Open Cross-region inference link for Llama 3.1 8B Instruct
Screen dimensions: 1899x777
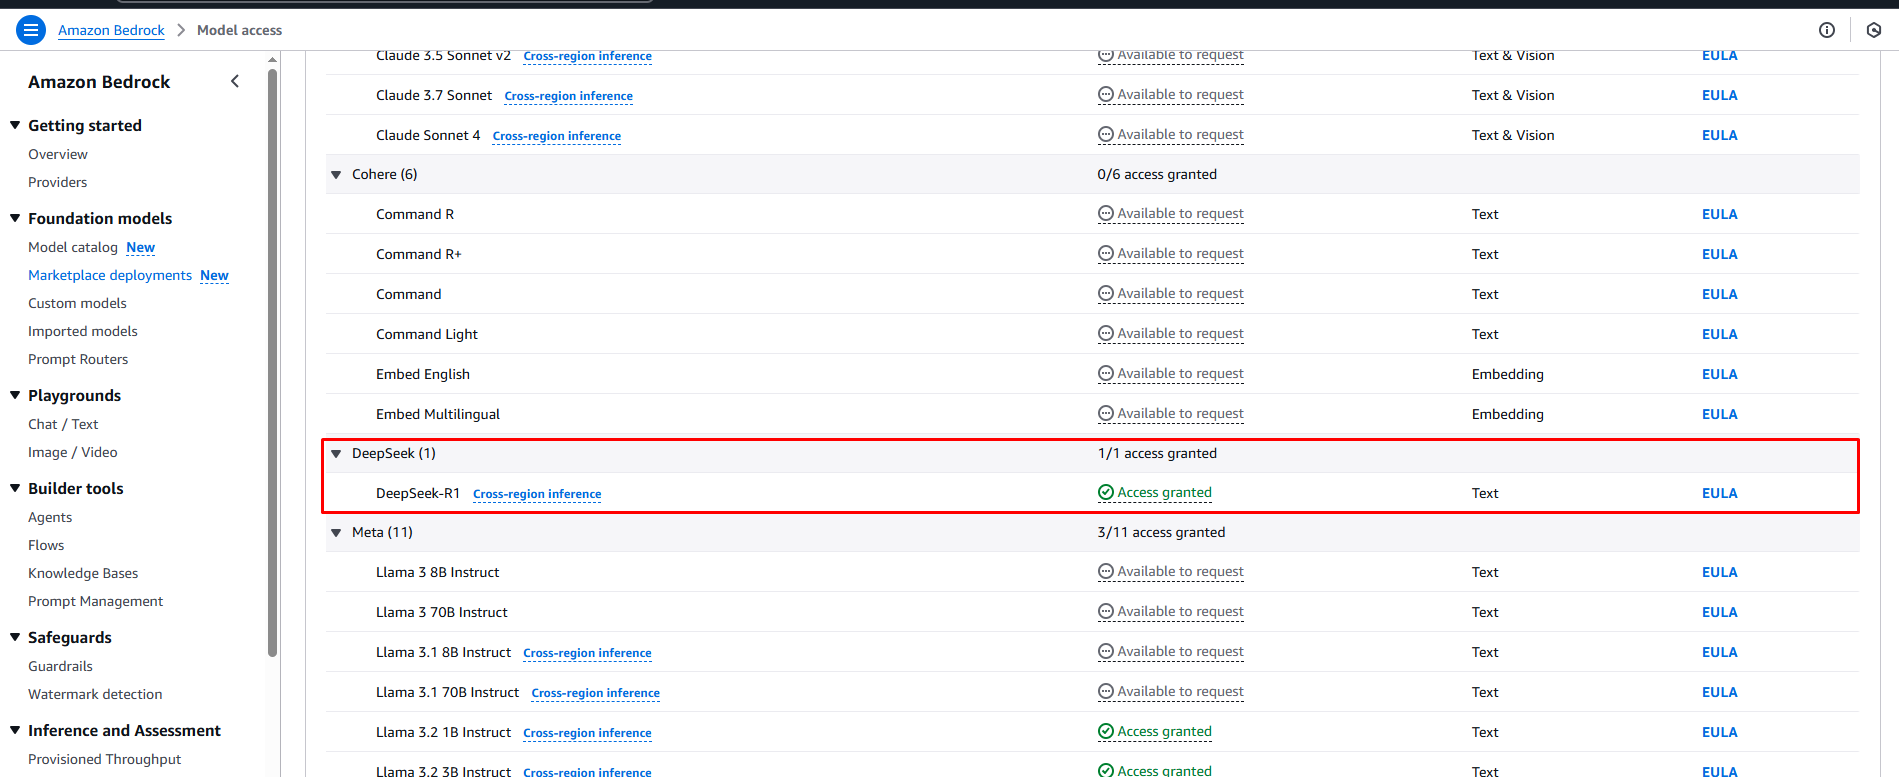point(587,653)
